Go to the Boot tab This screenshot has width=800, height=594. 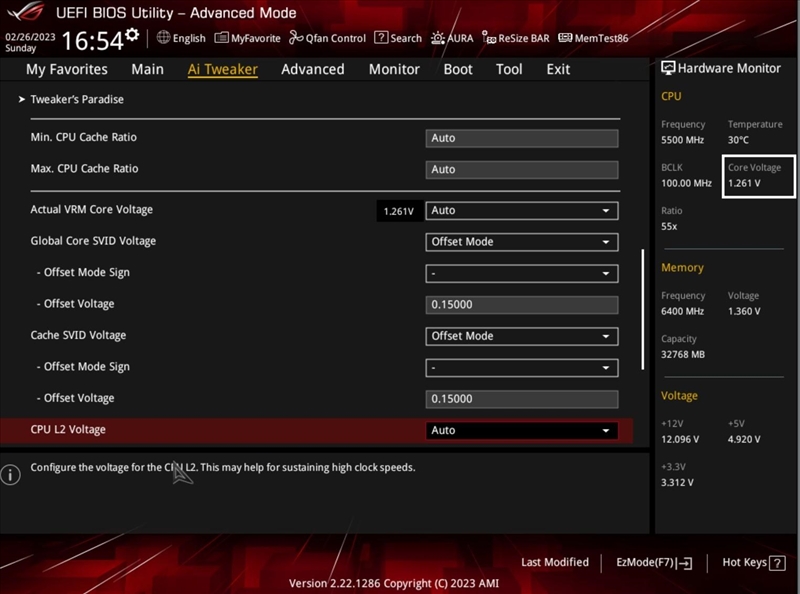point(458,69)
